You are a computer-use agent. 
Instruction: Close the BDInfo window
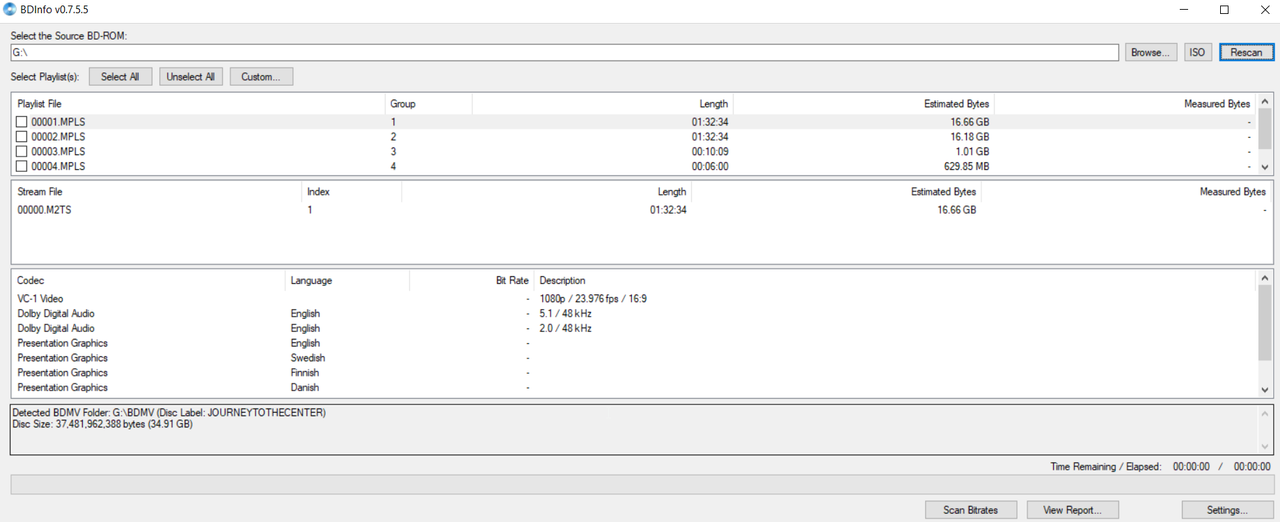coord(1263,10)
